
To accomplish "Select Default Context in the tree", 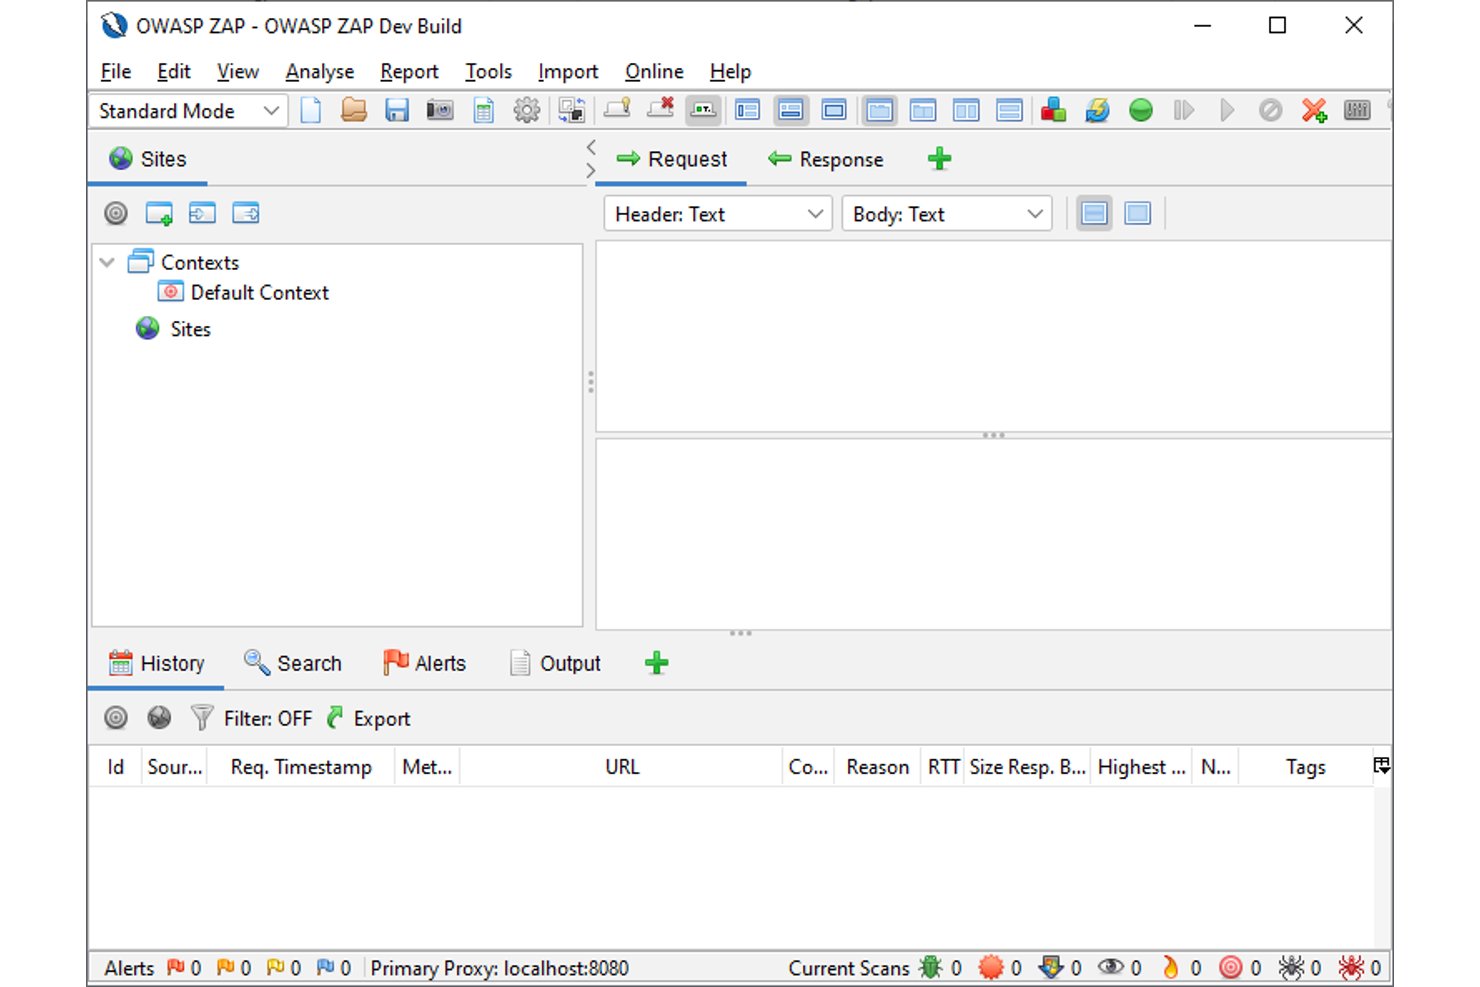I will [244, 292].
